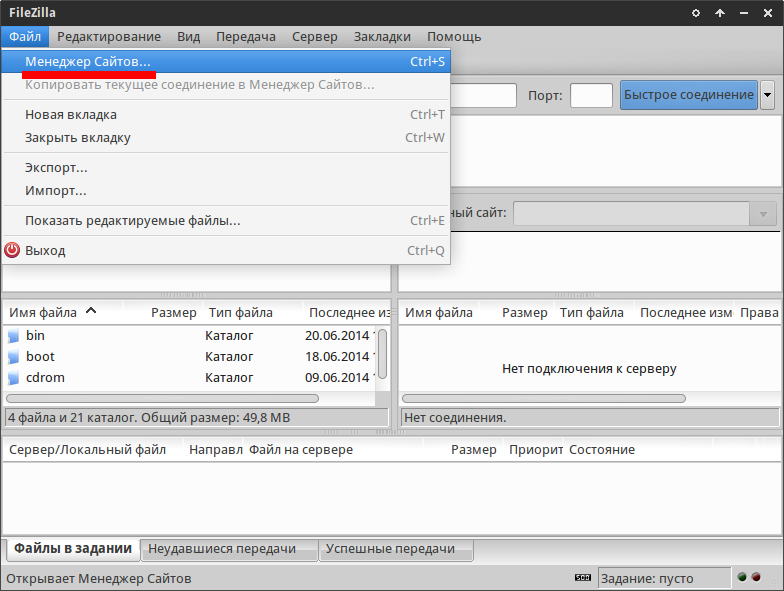Open the Передача menu

click(x=246, y=36)
